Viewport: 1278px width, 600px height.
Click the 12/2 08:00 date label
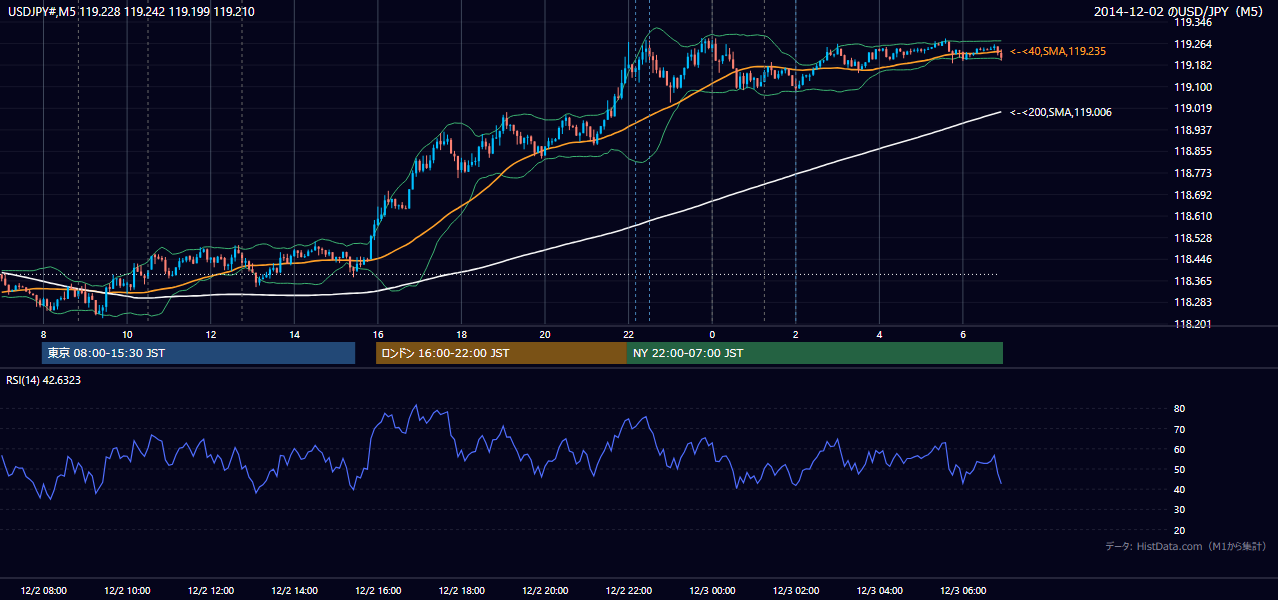click(x=44, y=590)
